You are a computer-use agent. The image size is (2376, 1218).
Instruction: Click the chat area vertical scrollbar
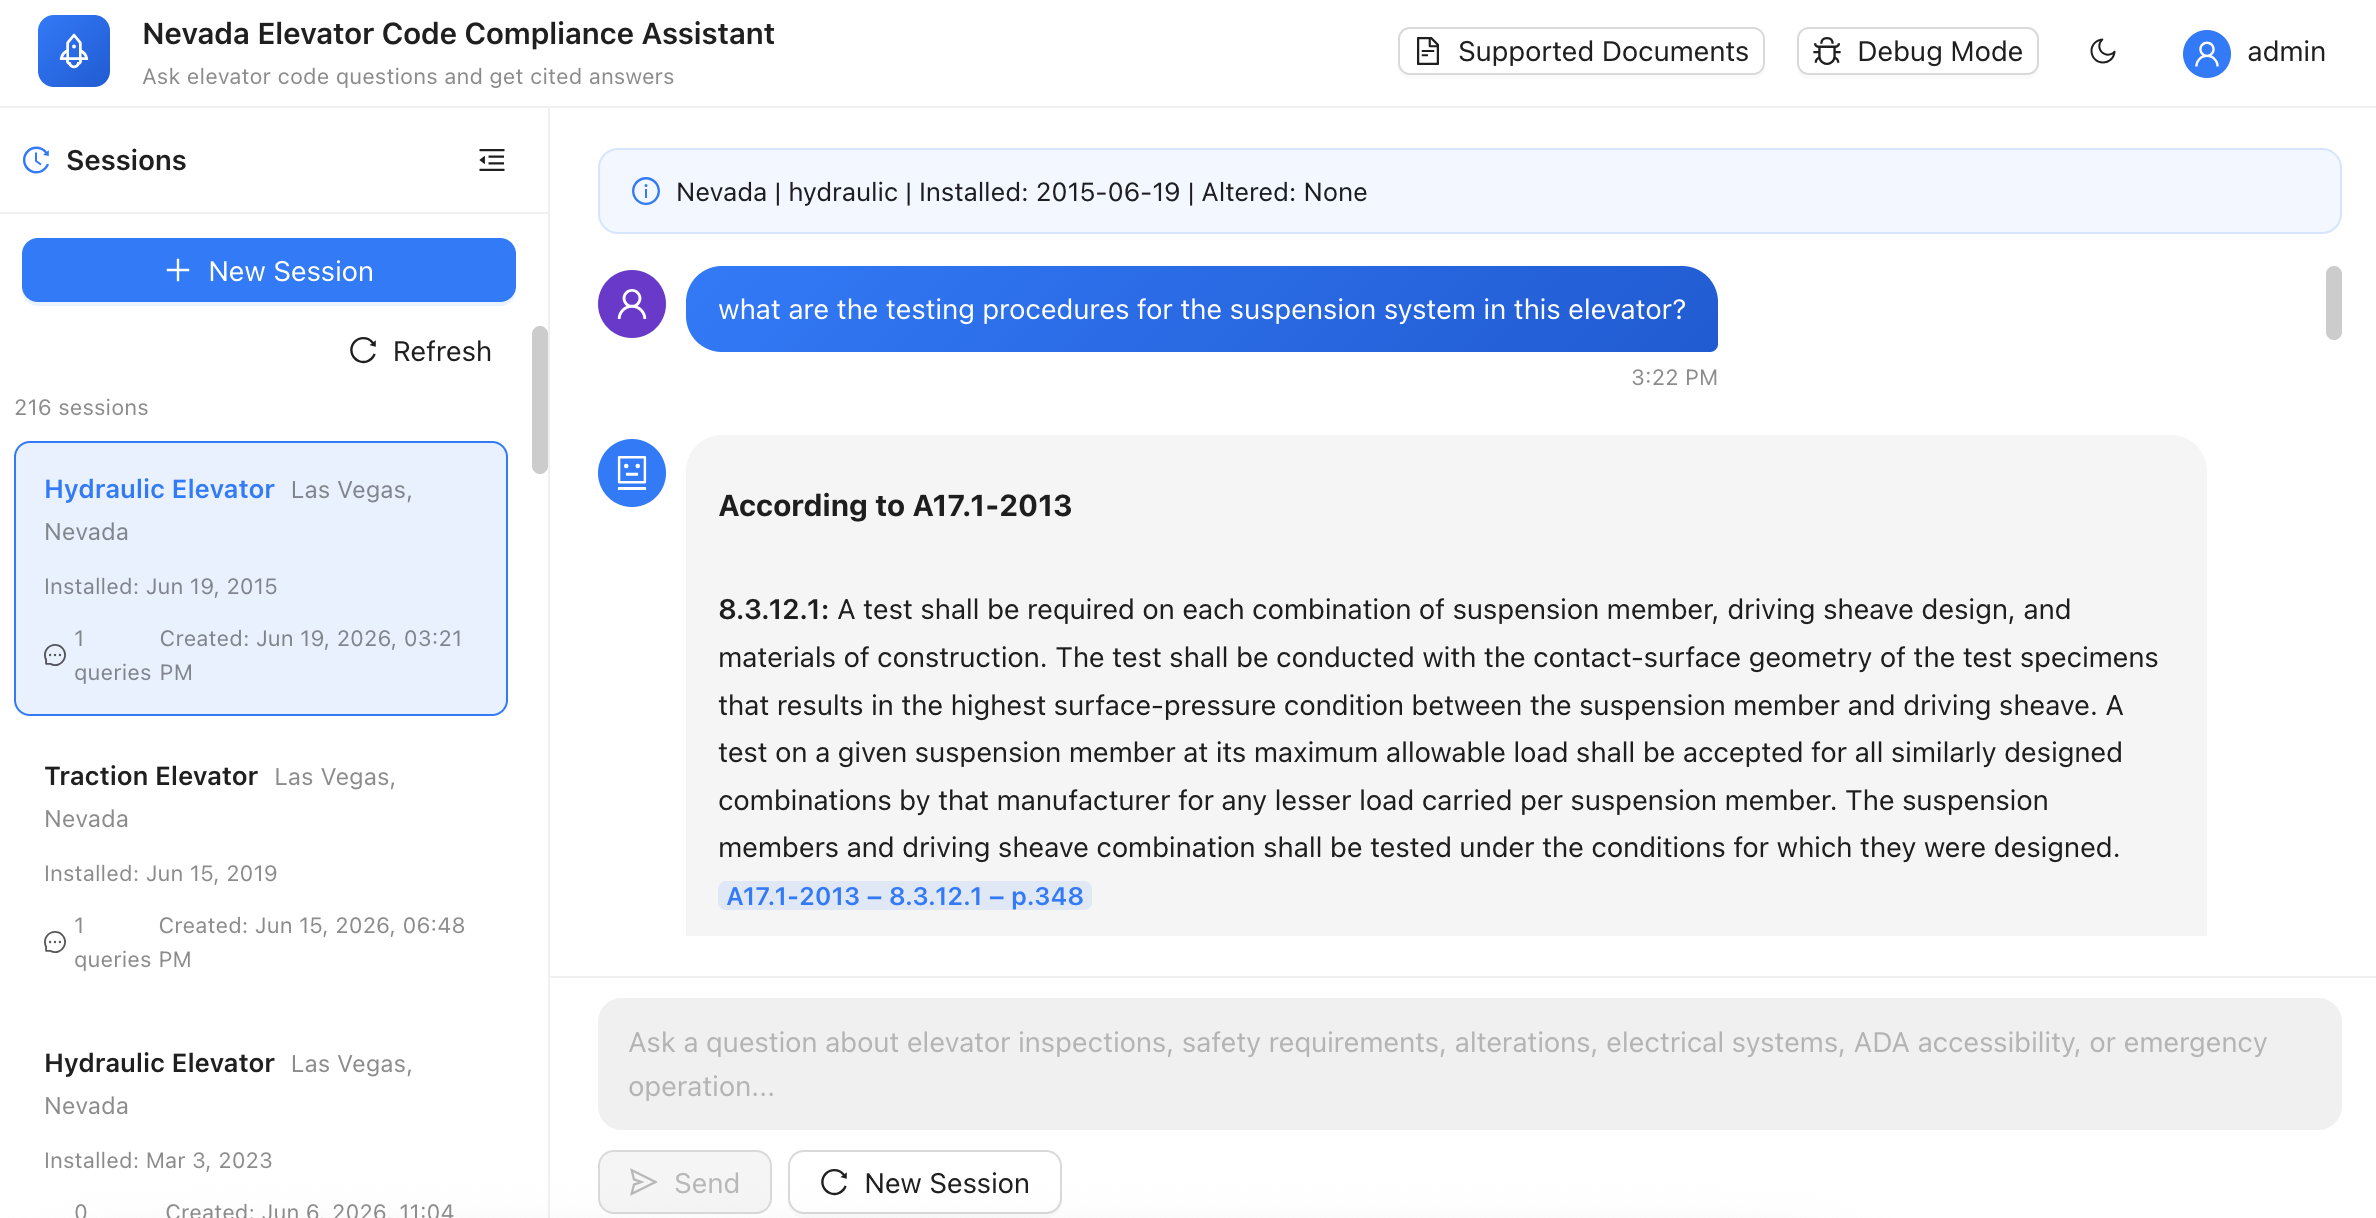click(2333, 303)
